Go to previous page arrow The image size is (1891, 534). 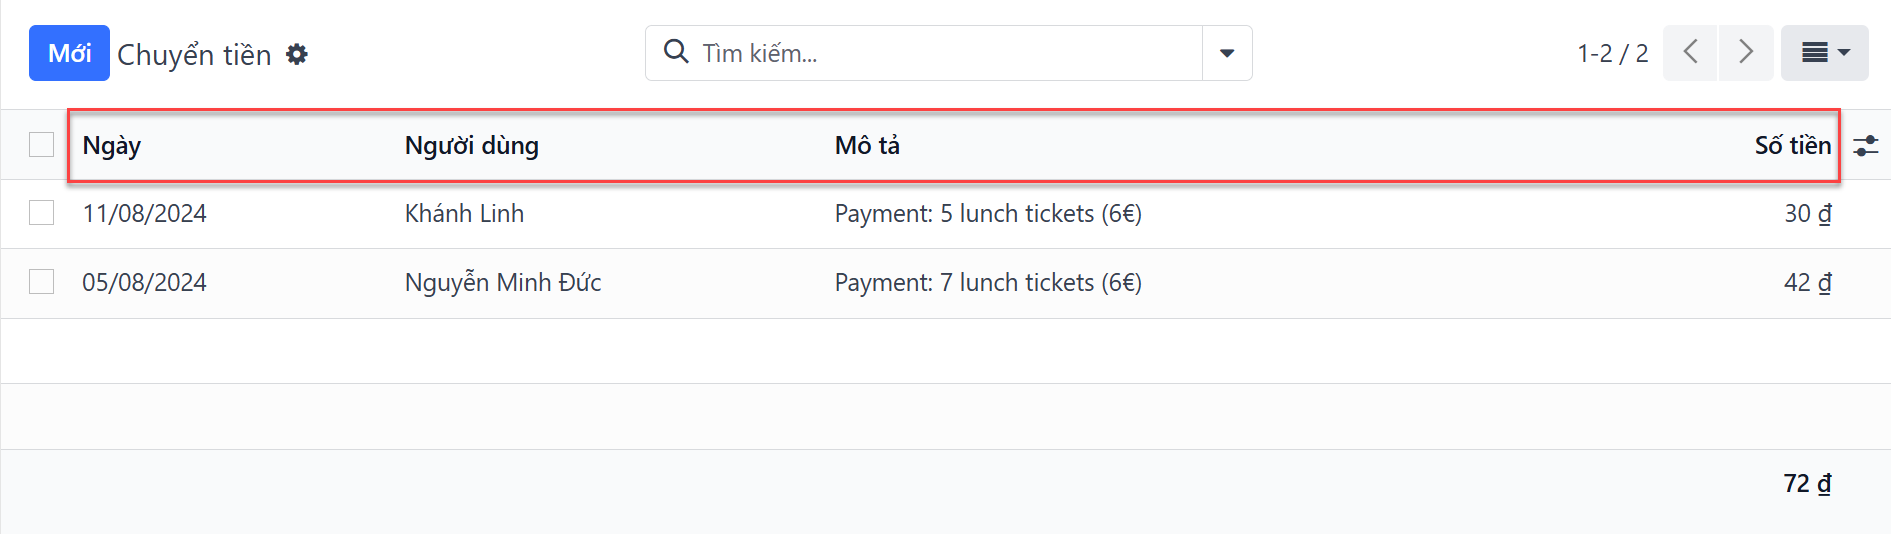pyautogui.click(x=1690, y=53)
